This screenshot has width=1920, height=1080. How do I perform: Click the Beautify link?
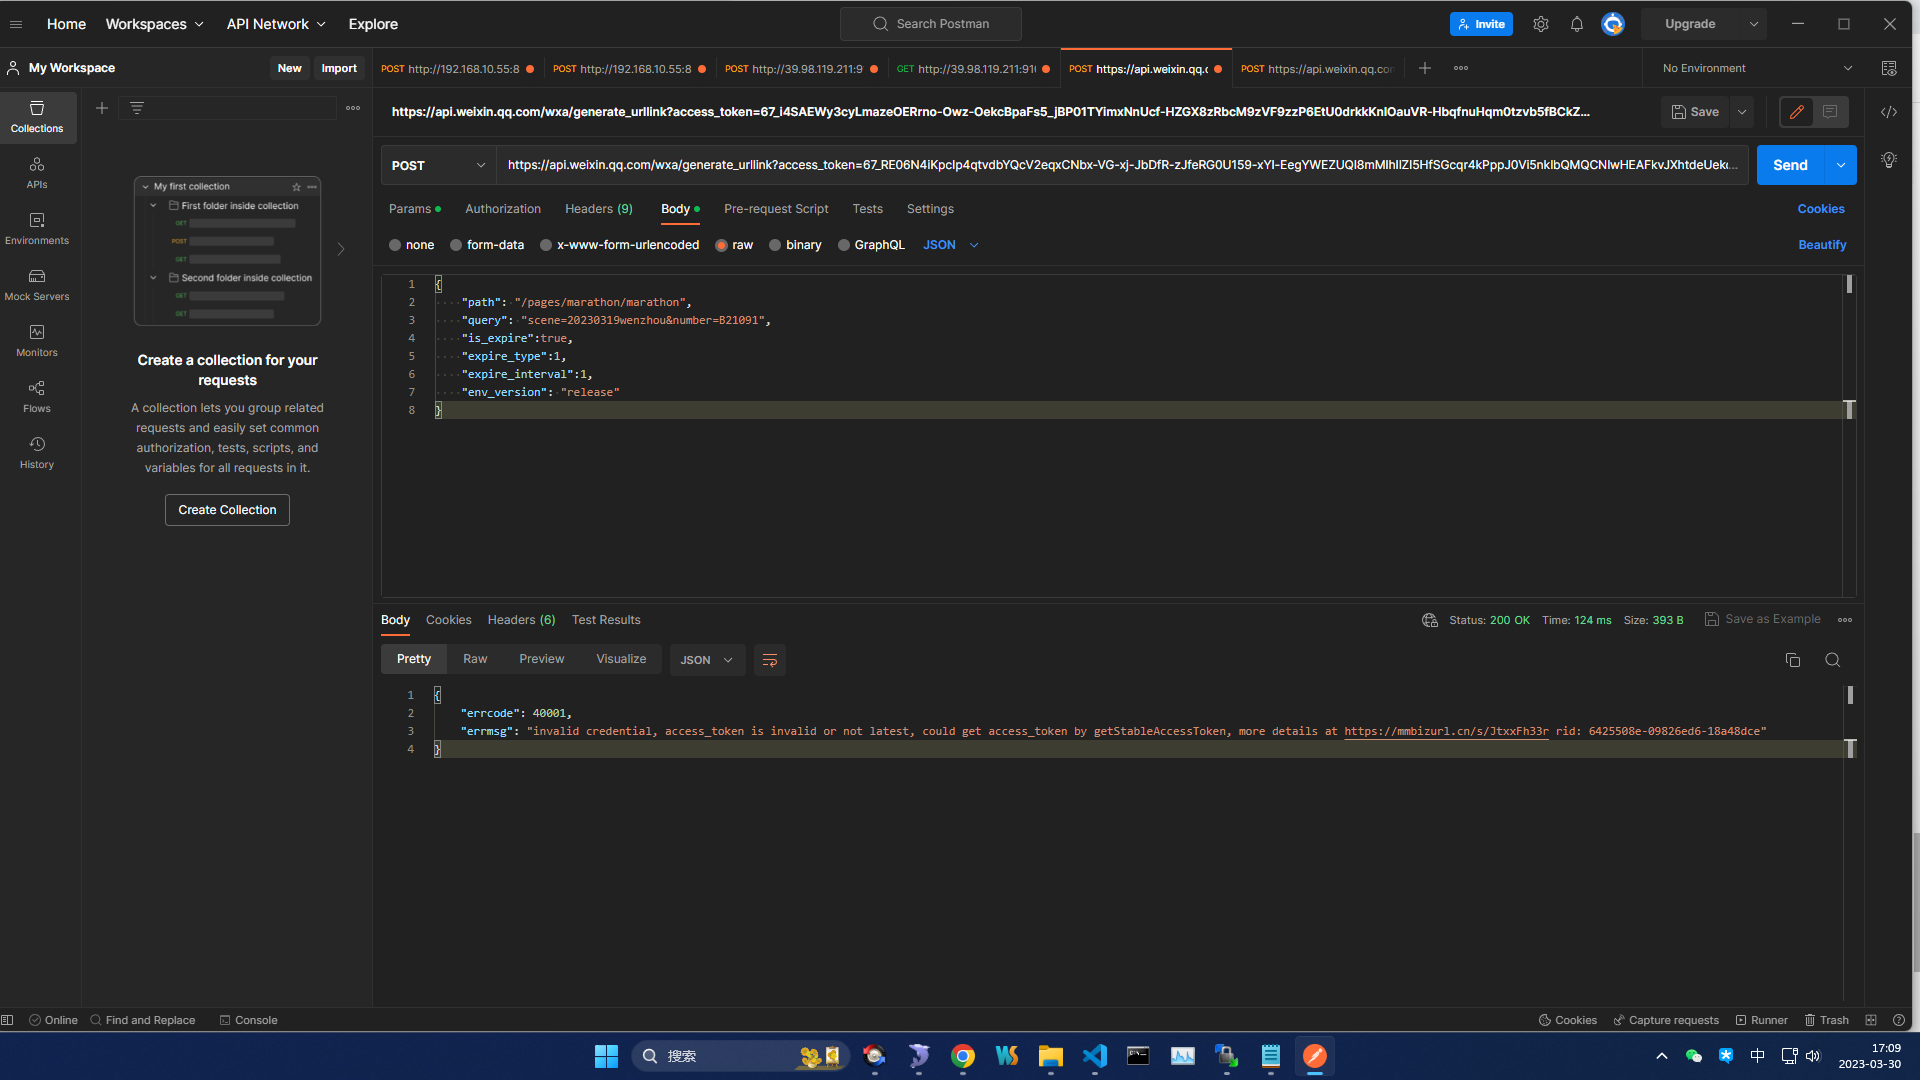pyautogui.click(x=1821, y=245)
